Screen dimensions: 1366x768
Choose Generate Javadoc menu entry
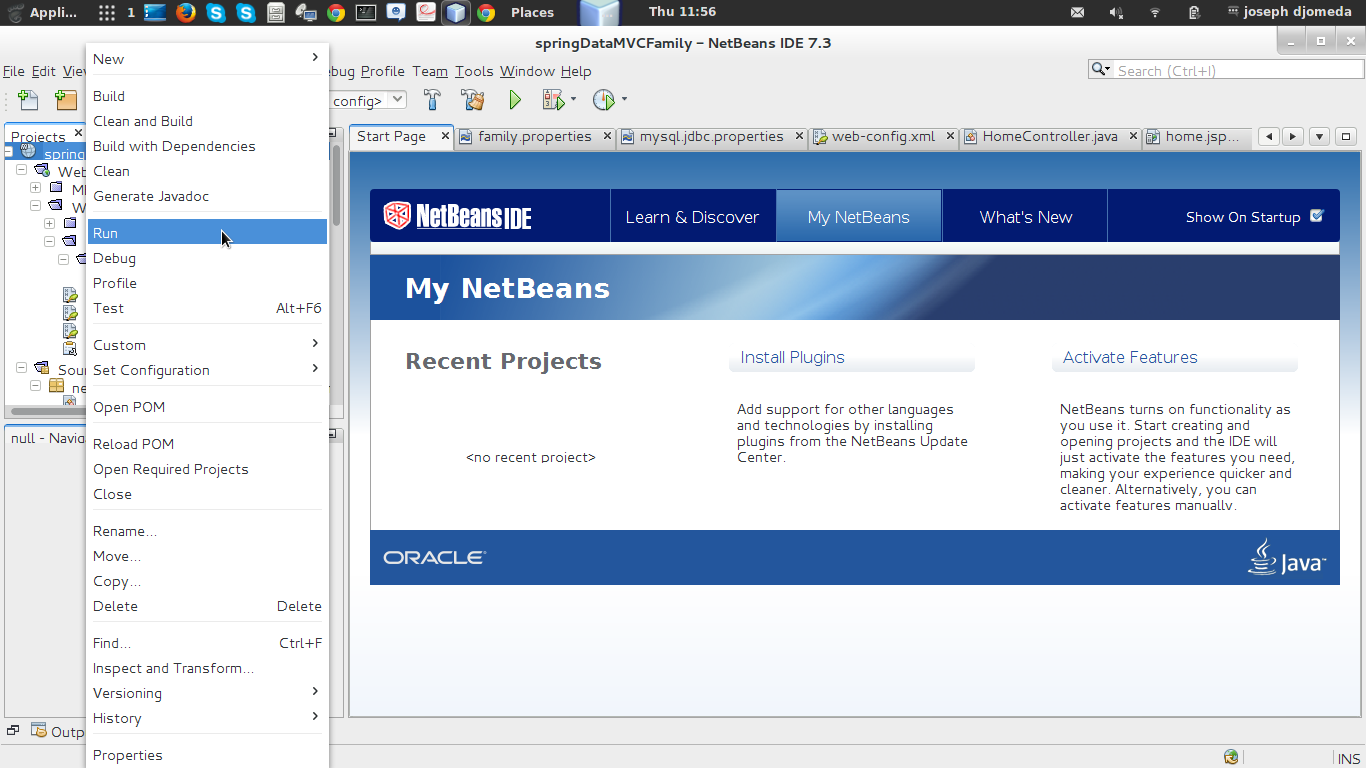207,196
